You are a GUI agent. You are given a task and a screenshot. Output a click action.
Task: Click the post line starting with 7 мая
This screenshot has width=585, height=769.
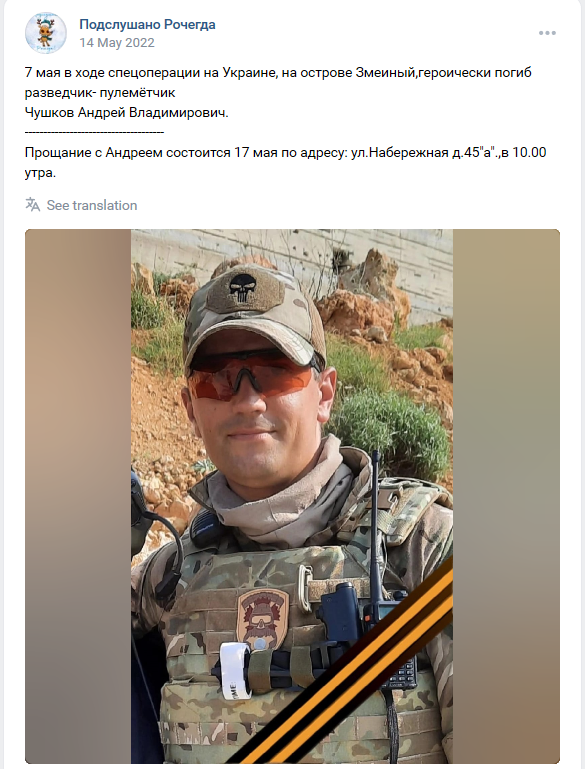278,73
